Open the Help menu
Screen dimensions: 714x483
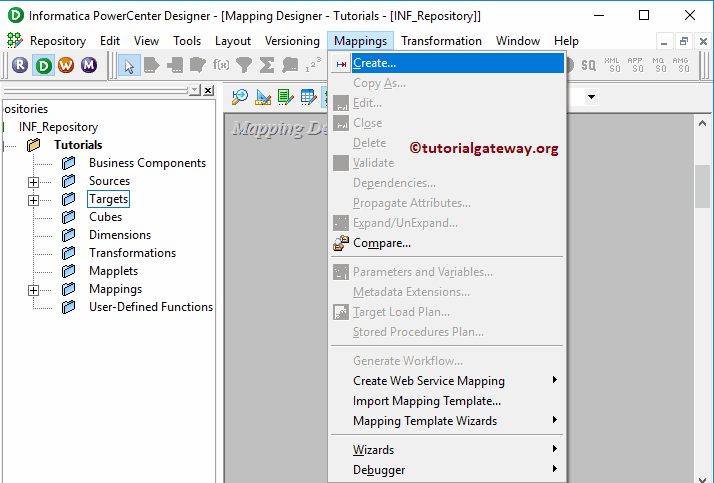(566, 41)
